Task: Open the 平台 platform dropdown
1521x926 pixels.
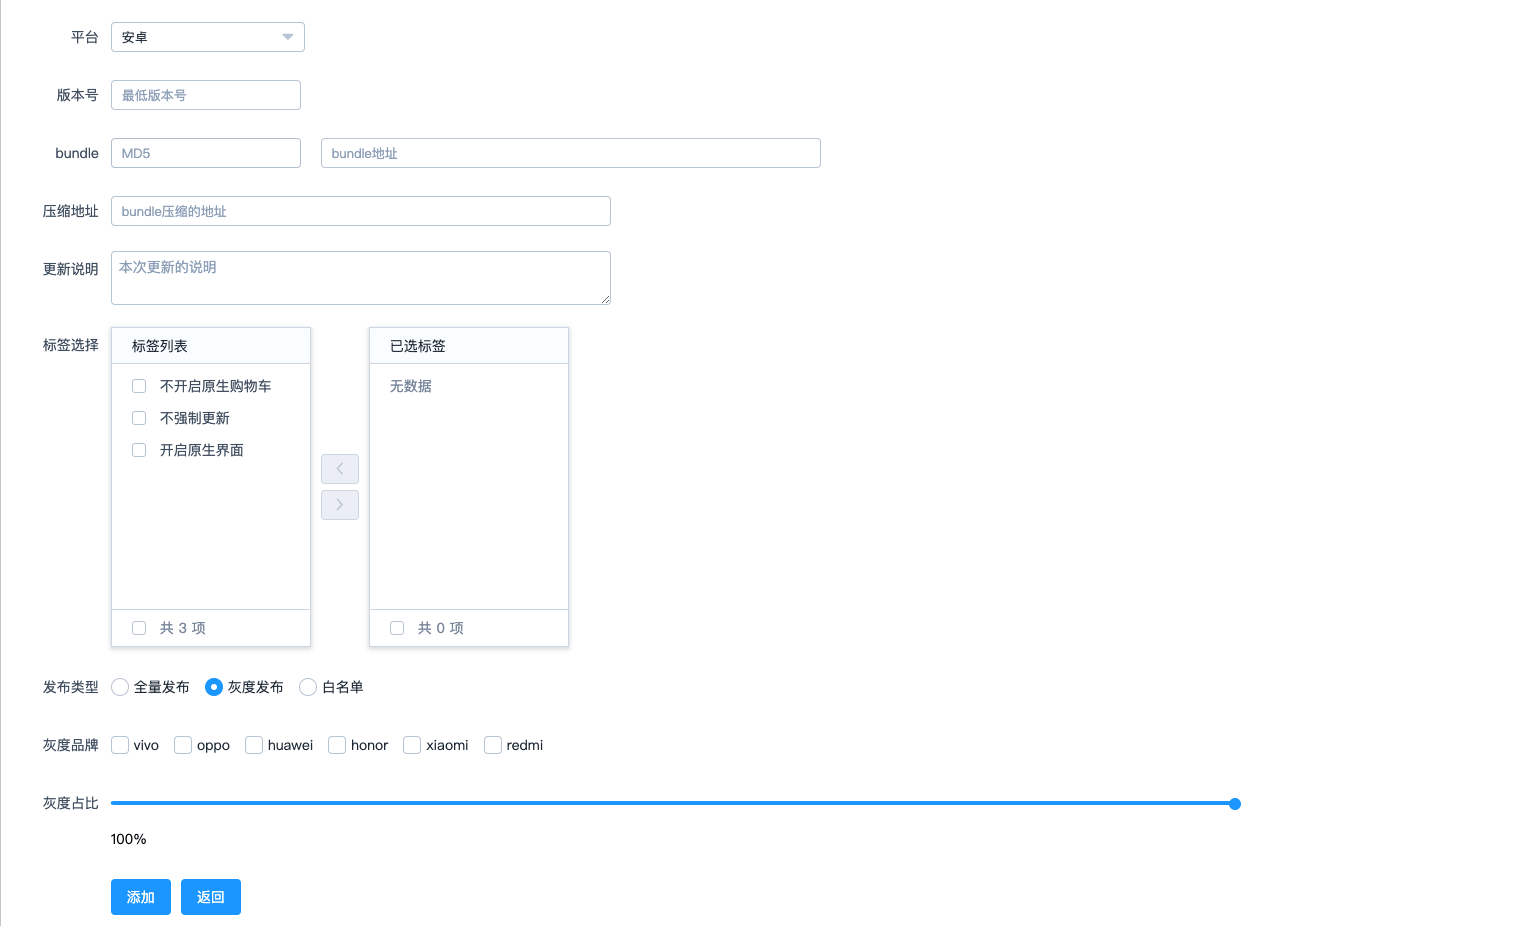Action: (207, 37)
